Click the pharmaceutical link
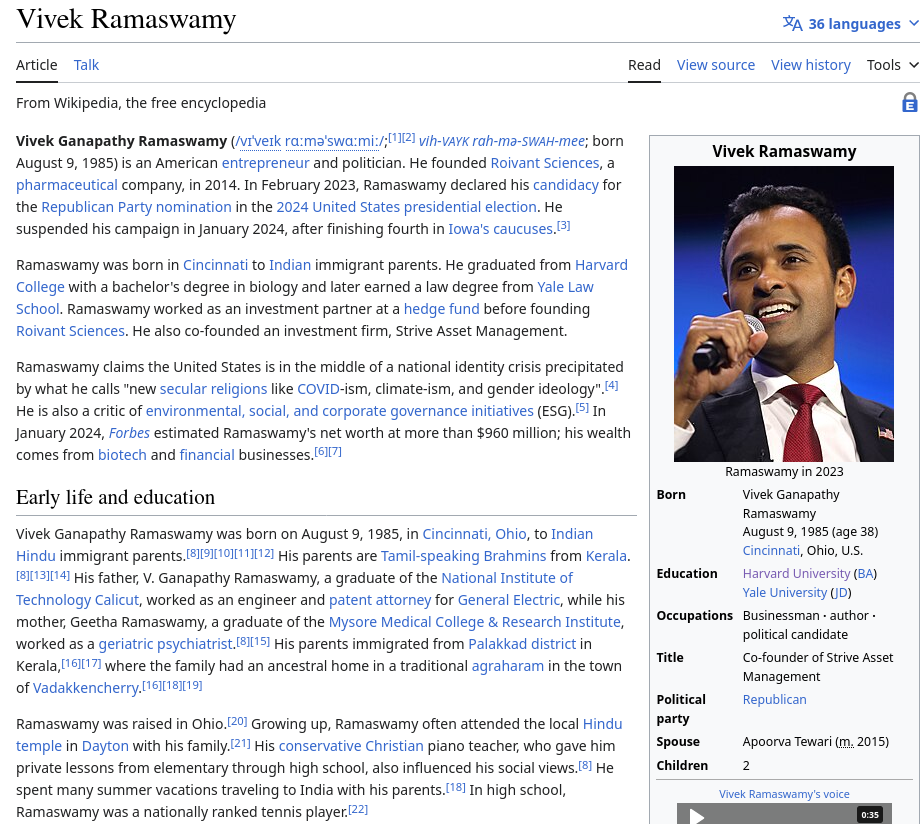 (x=67, y=185)
